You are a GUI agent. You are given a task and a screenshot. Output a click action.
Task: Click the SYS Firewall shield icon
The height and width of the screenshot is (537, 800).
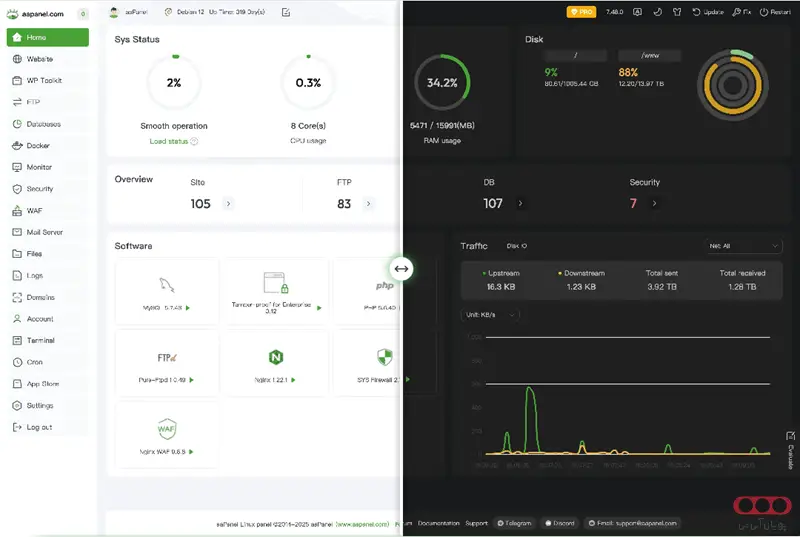click(385, 357)
